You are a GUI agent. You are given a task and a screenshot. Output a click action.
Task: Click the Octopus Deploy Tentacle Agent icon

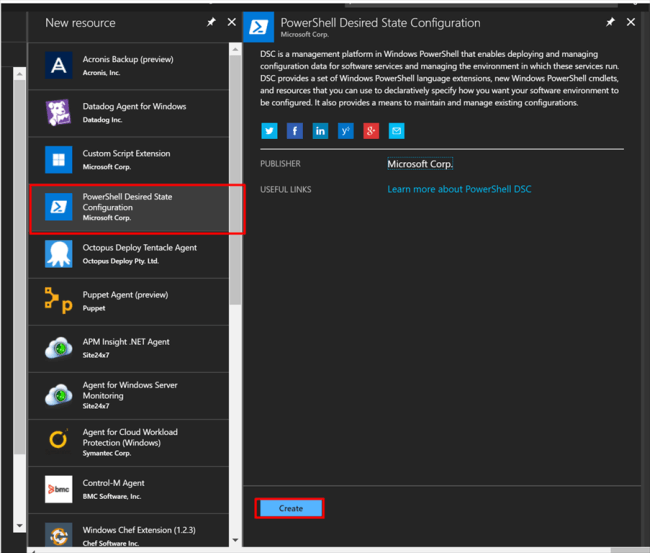(x=58, y=254)
